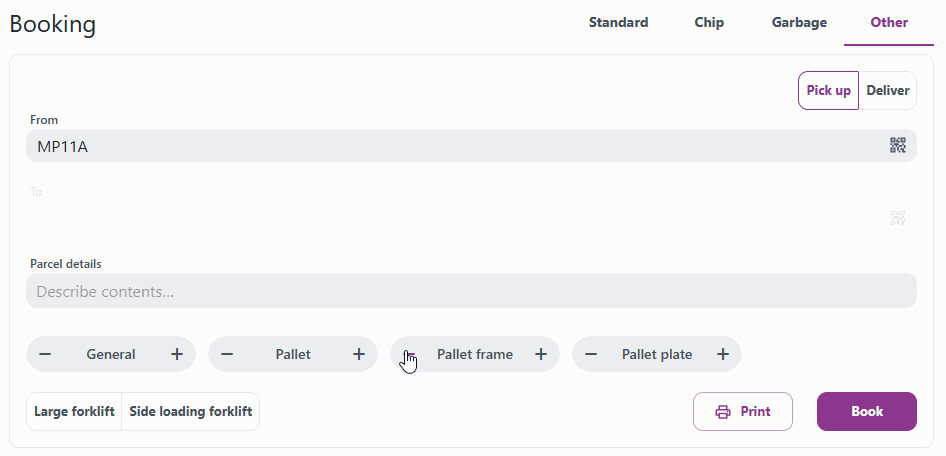Increase Pallet frame count
Viewport: 946px width, 456px height.
tap(541, 354)
